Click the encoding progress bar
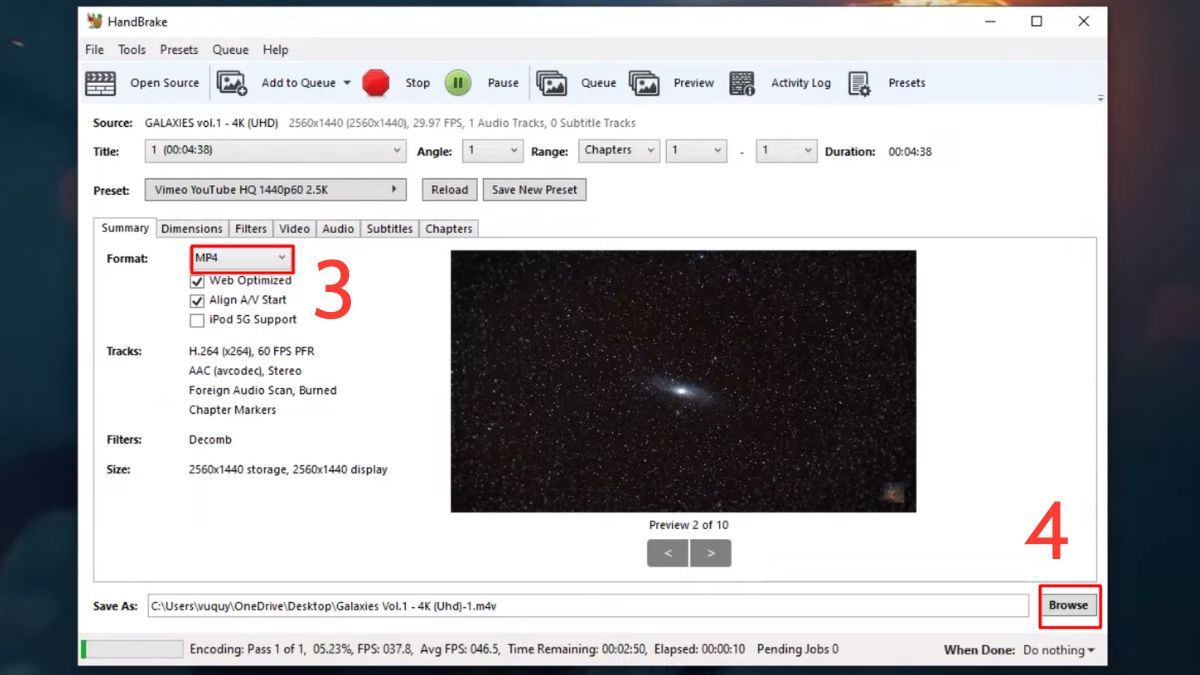1200x675 pixels. (x=132, y=650)
